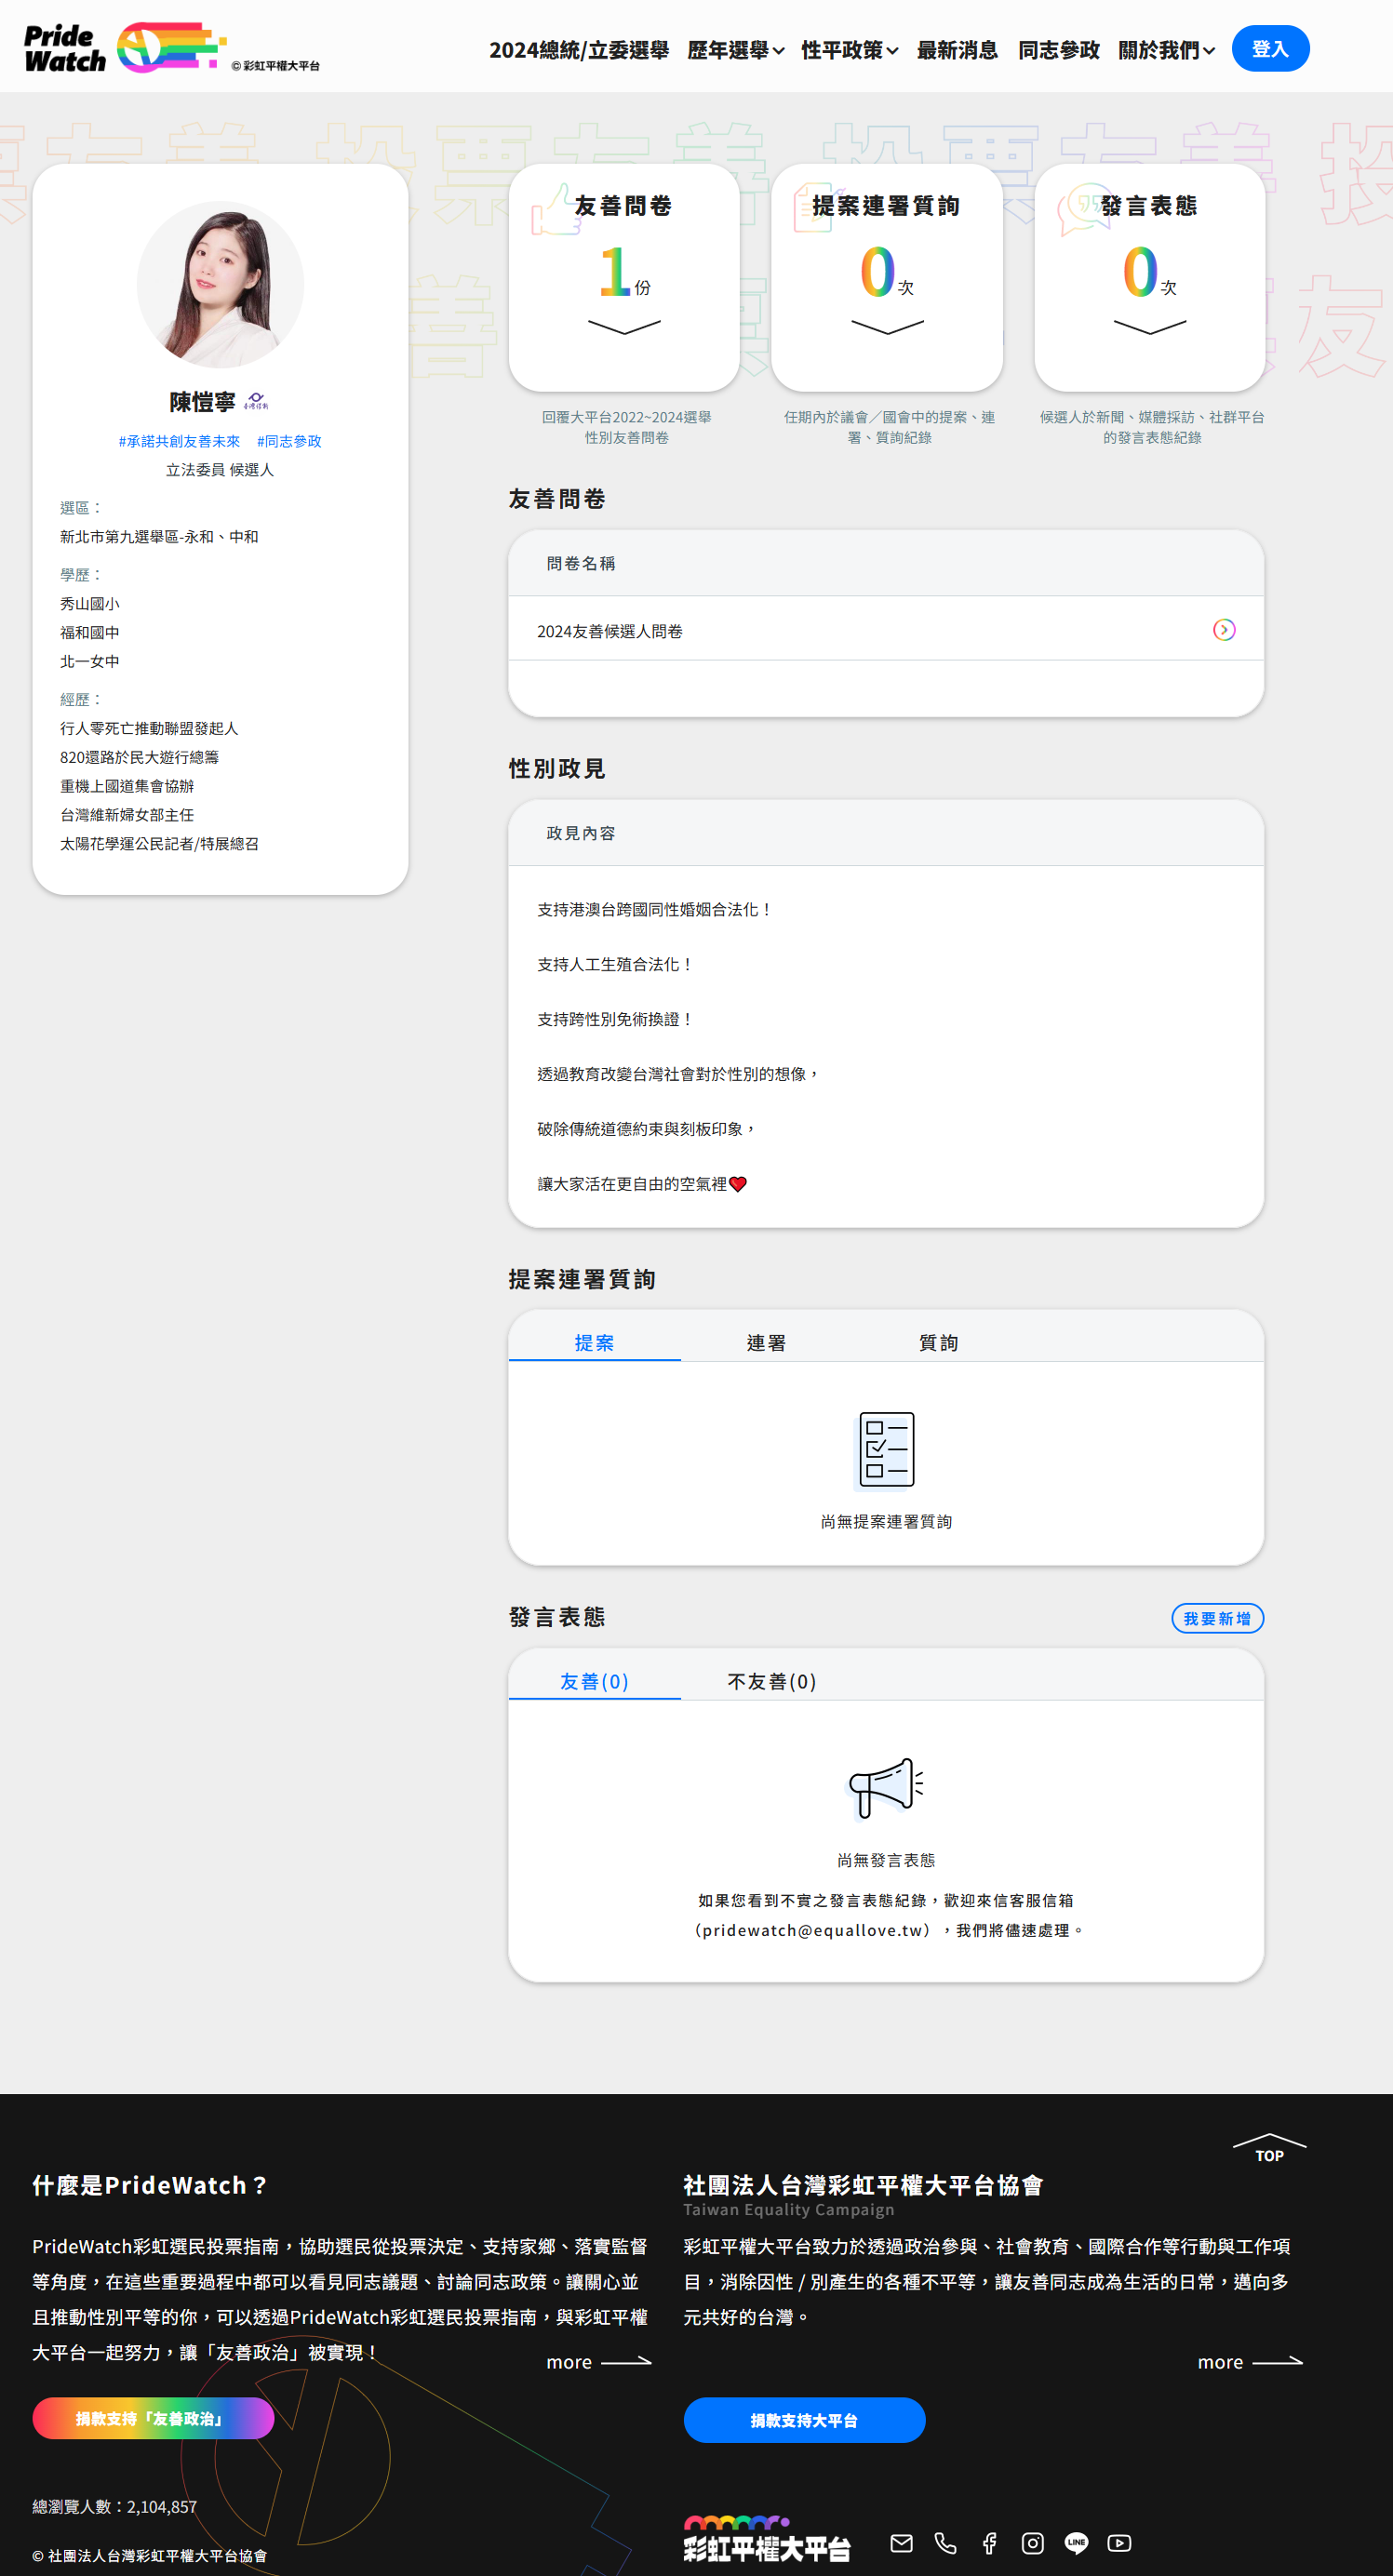Open the YouTube icon in footer
Viewport: 1393px width, 2576px height.
click(1120, 2543)
